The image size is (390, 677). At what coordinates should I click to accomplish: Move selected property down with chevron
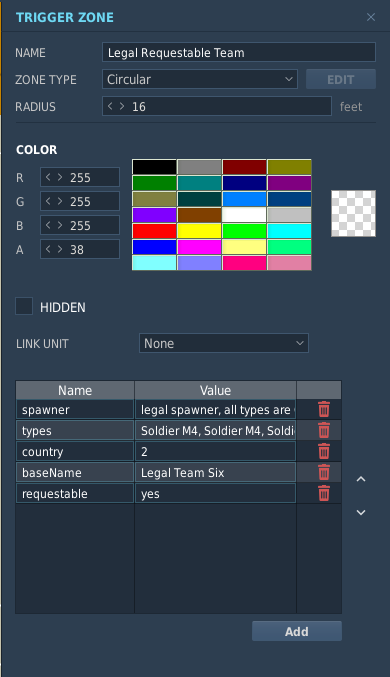pyautogui.click(x=361, y=512)
